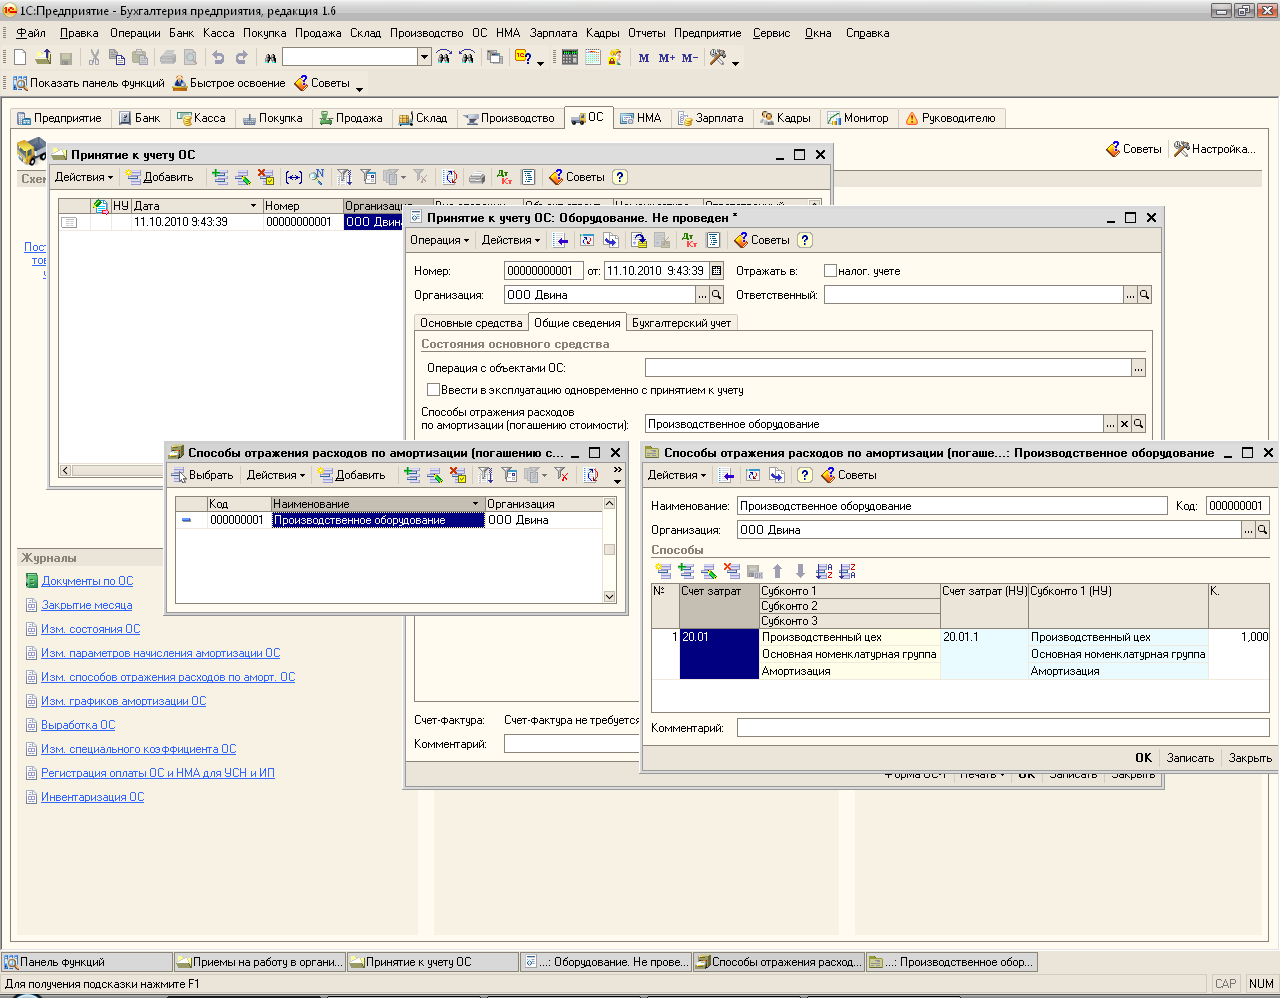
Task: Switch to the Принятие к учету ОС taskbar window button
Action: (434, 962)
